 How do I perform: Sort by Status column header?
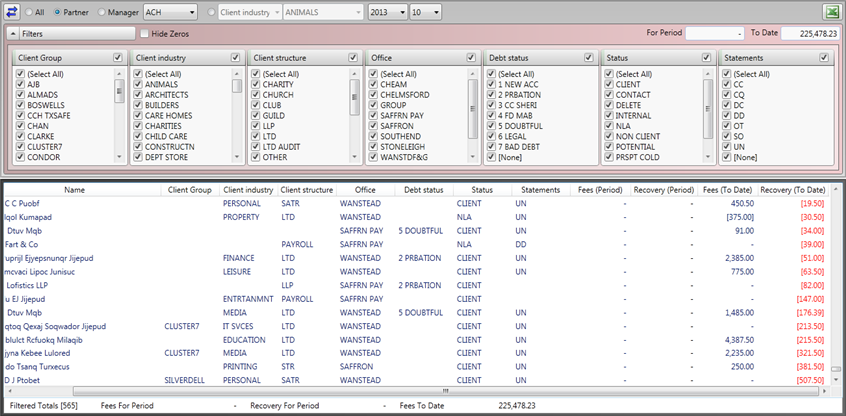(482, 190)
